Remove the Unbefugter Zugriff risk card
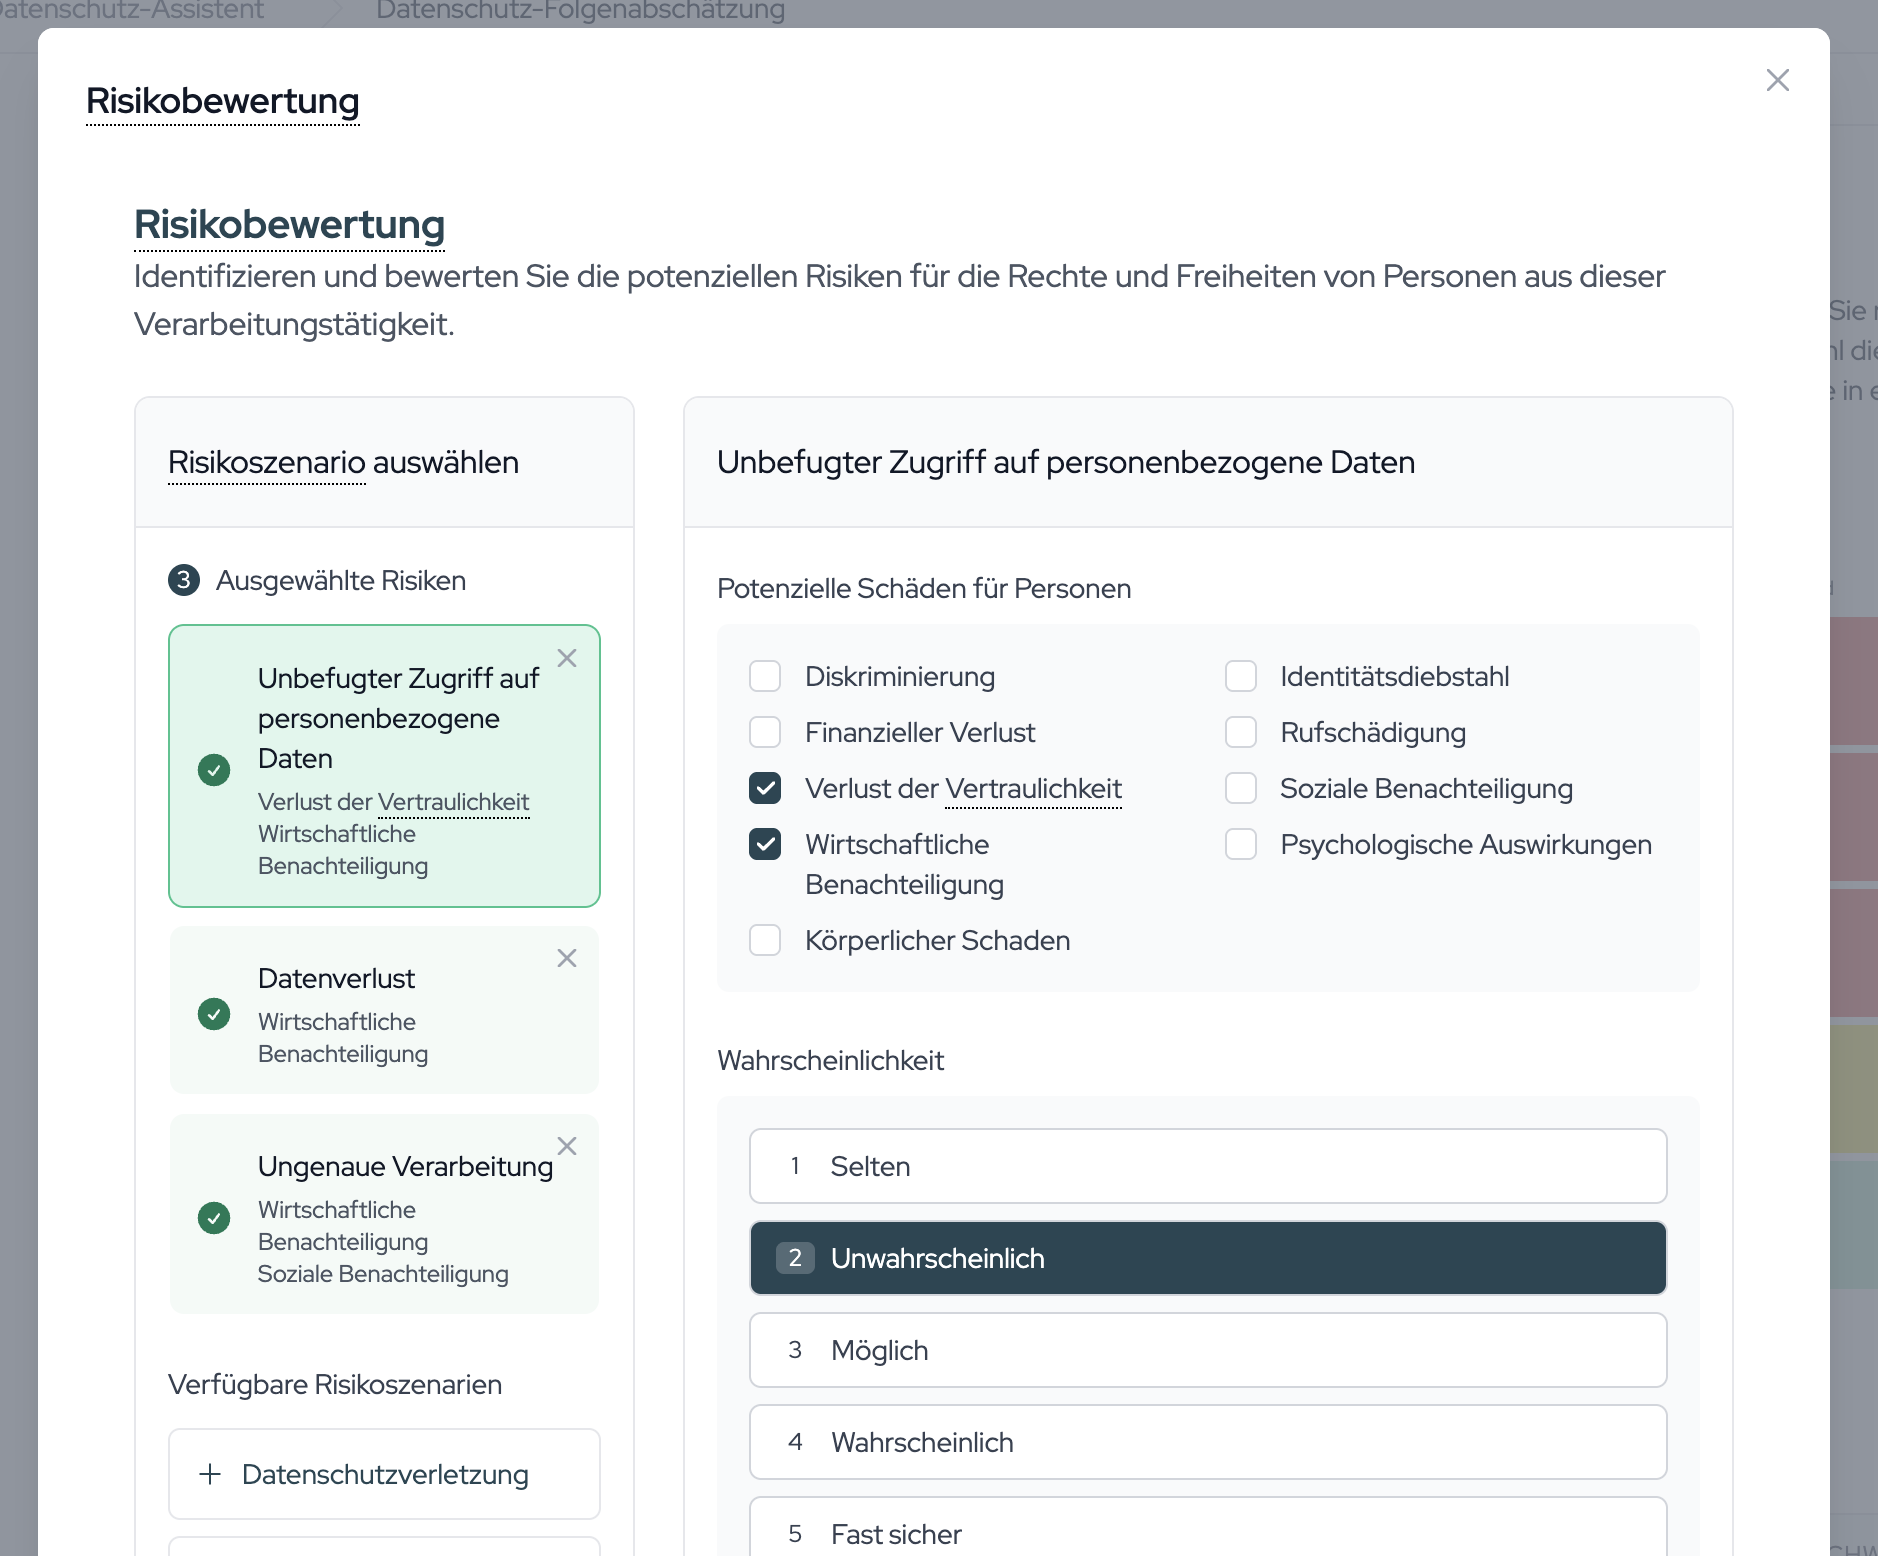This screenshot has height=1556, width=1878. (567, 658)
